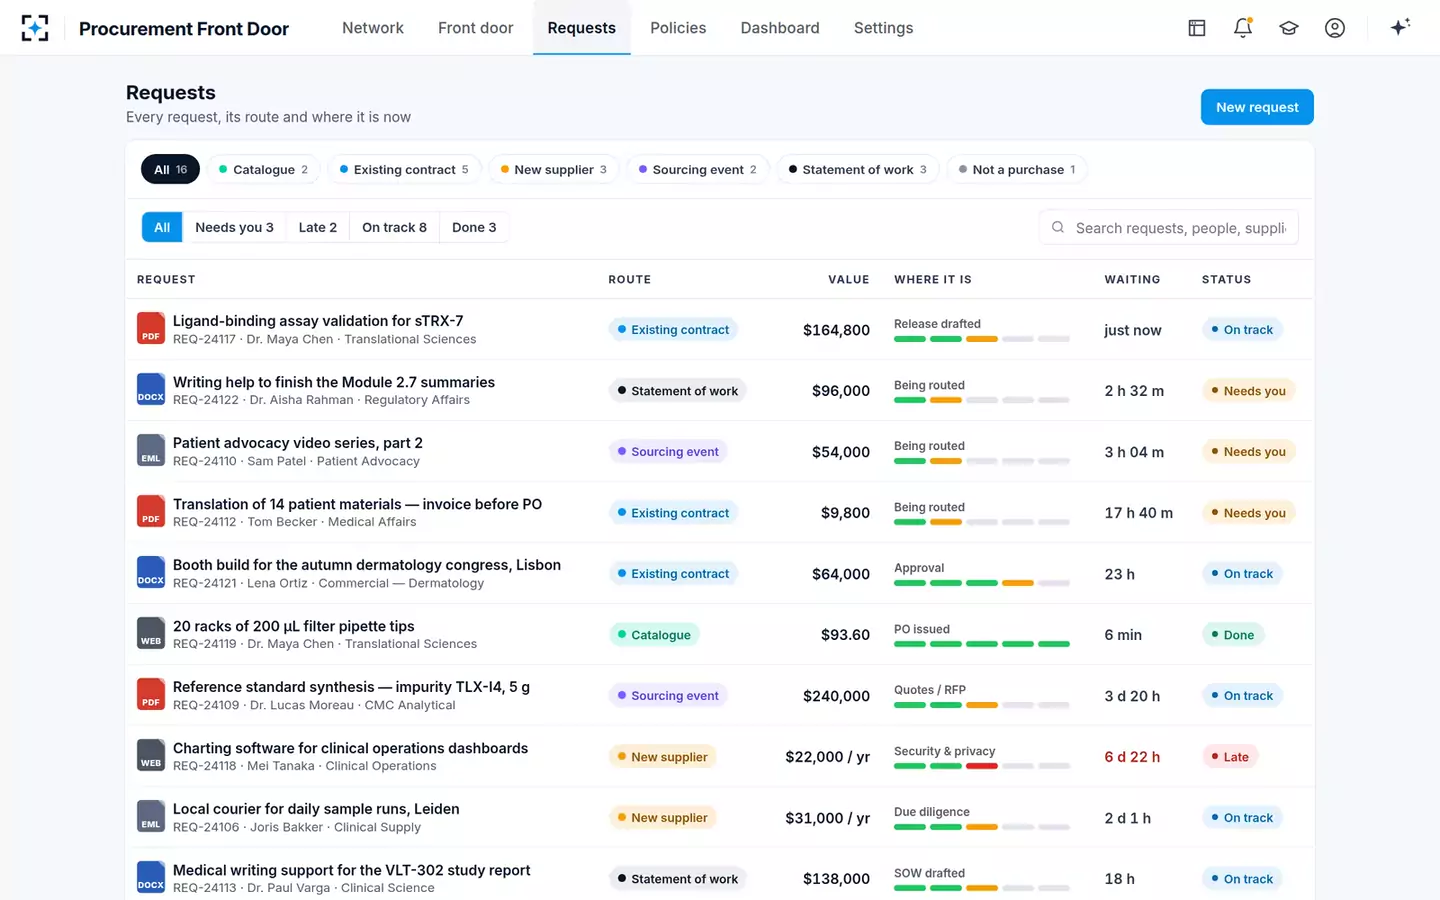1440x900 pixels.
Task: Focus the Search requests input field
Action: click(1169, 228)
